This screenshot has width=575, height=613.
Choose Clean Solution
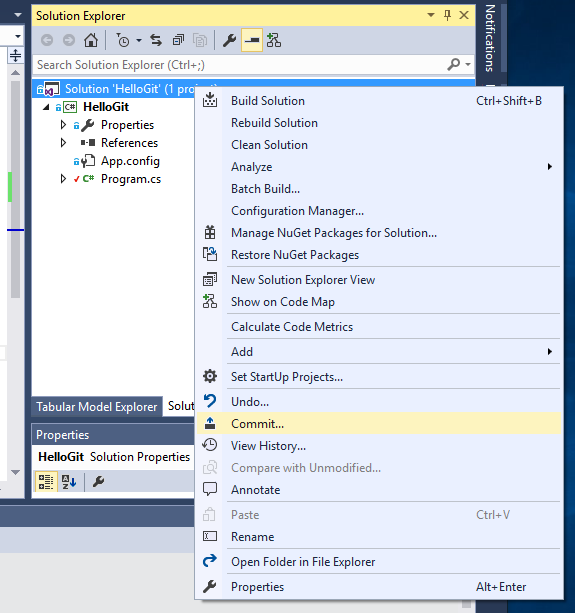pyautogui.click(x=379, y=145)
